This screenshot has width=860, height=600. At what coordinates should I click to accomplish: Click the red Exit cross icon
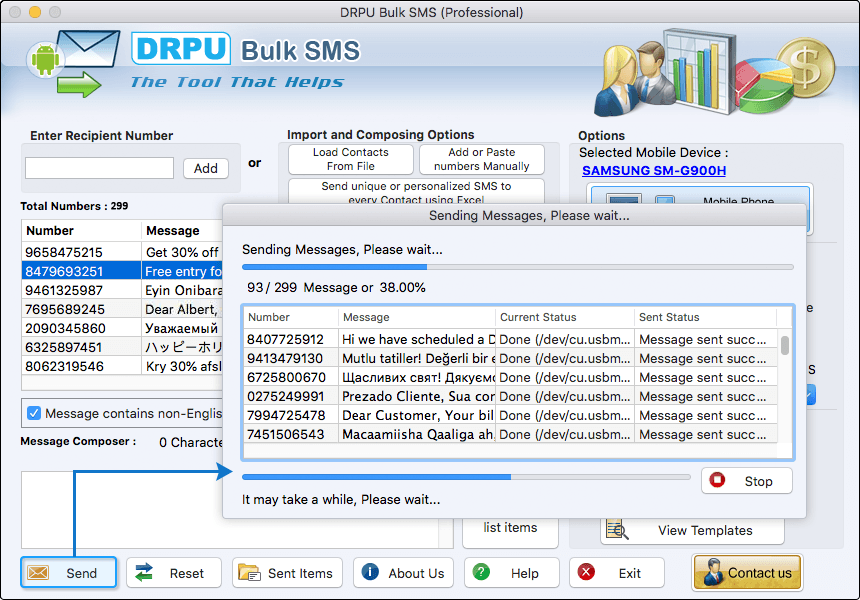coord(586,572)
